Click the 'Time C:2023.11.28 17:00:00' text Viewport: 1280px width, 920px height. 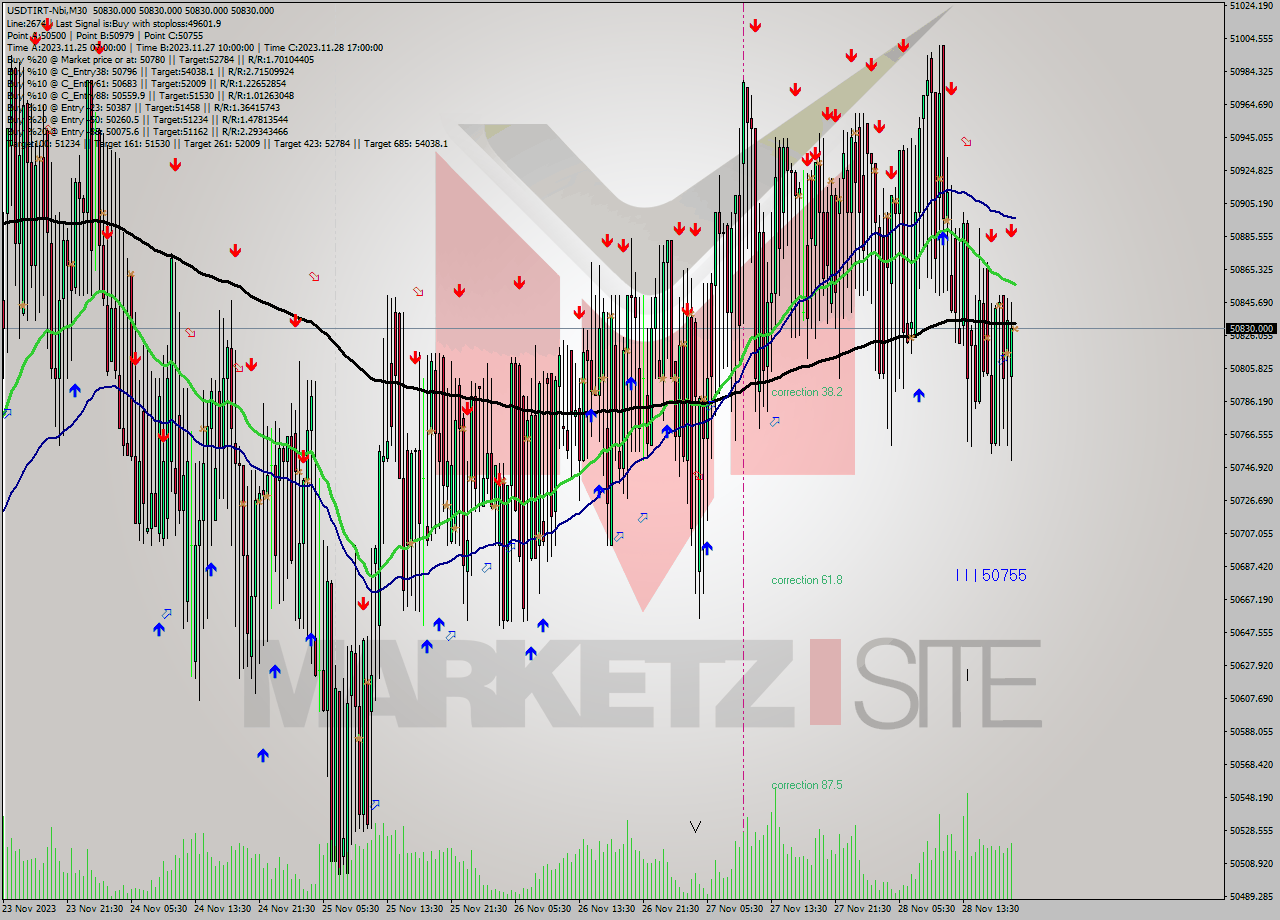tap(324, 47)
